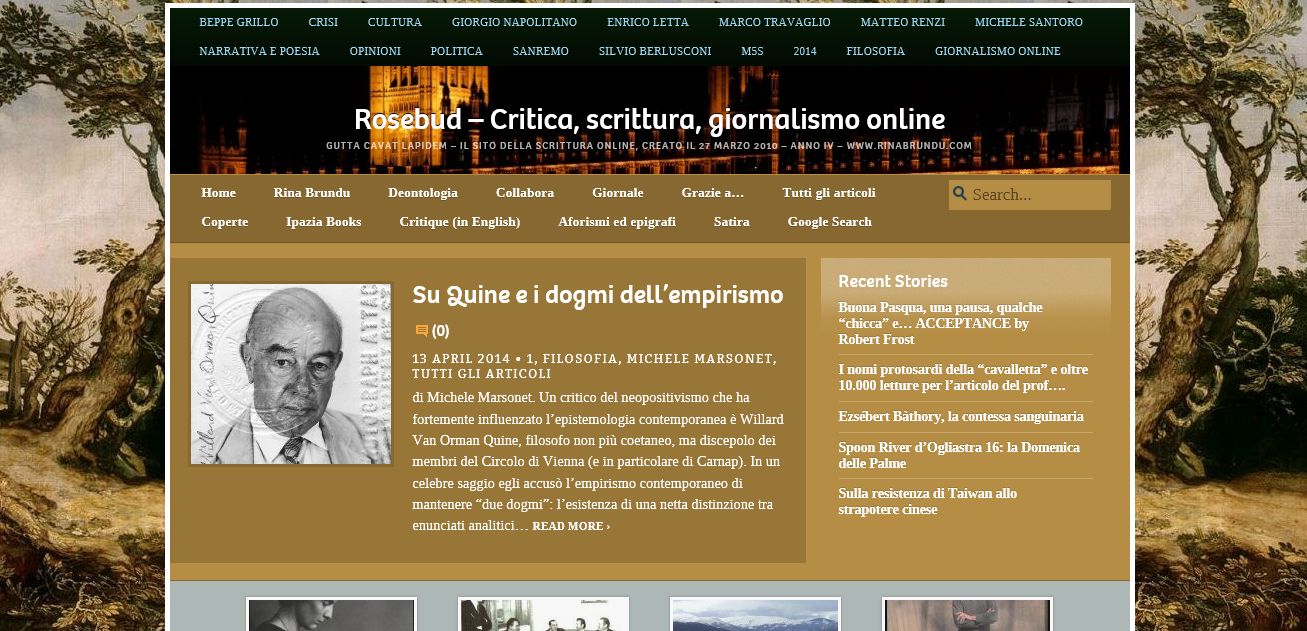Click the Beppe Grillo topic link
This screenshot has height=631, width=1307.
click(x=239, y=22)
